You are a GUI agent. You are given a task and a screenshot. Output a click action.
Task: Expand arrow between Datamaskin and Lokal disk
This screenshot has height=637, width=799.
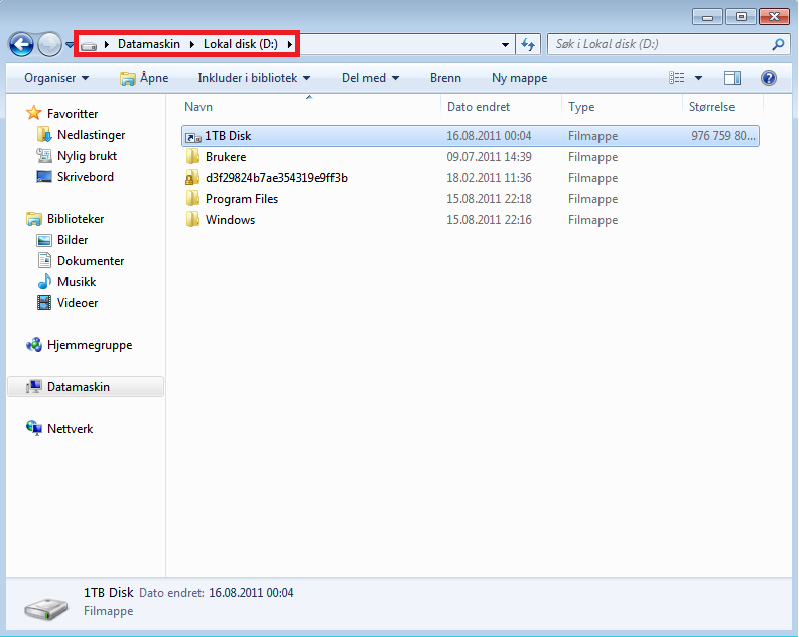(192, 44)
